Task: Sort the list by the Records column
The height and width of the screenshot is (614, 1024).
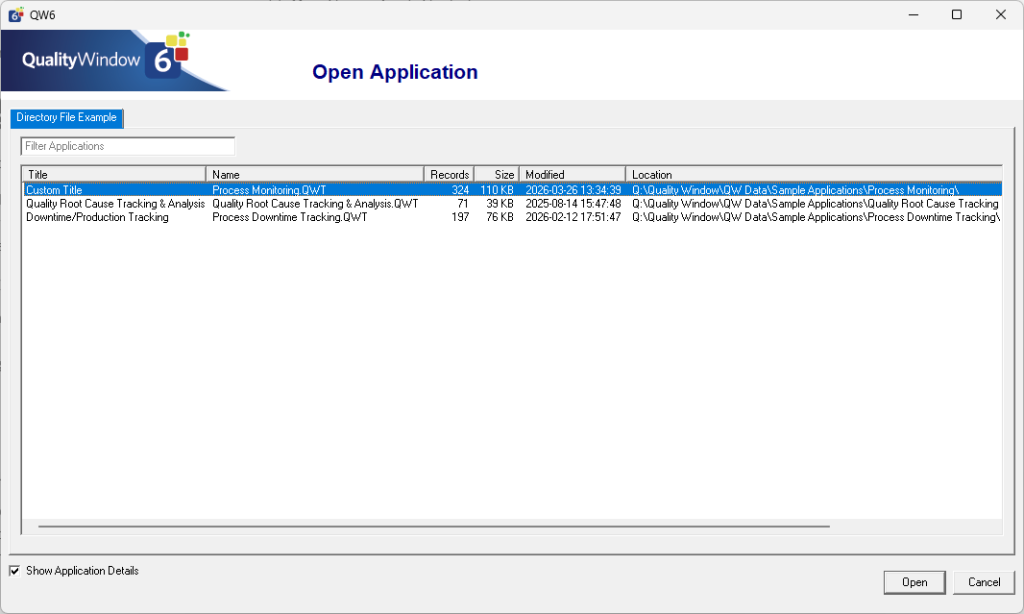Action: coord(449,174)
